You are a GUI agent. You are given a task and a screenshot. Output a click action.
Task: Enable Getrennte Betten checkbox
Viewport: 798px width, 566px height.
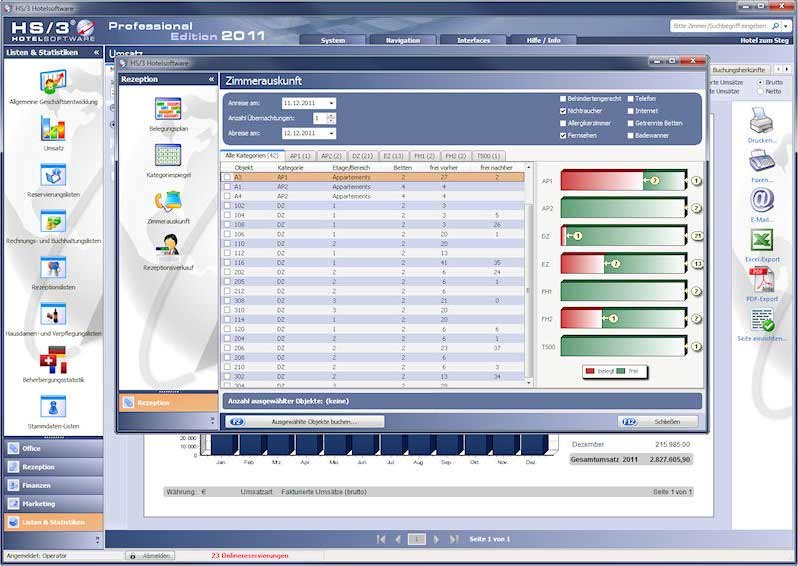click(x=630, y=123)
